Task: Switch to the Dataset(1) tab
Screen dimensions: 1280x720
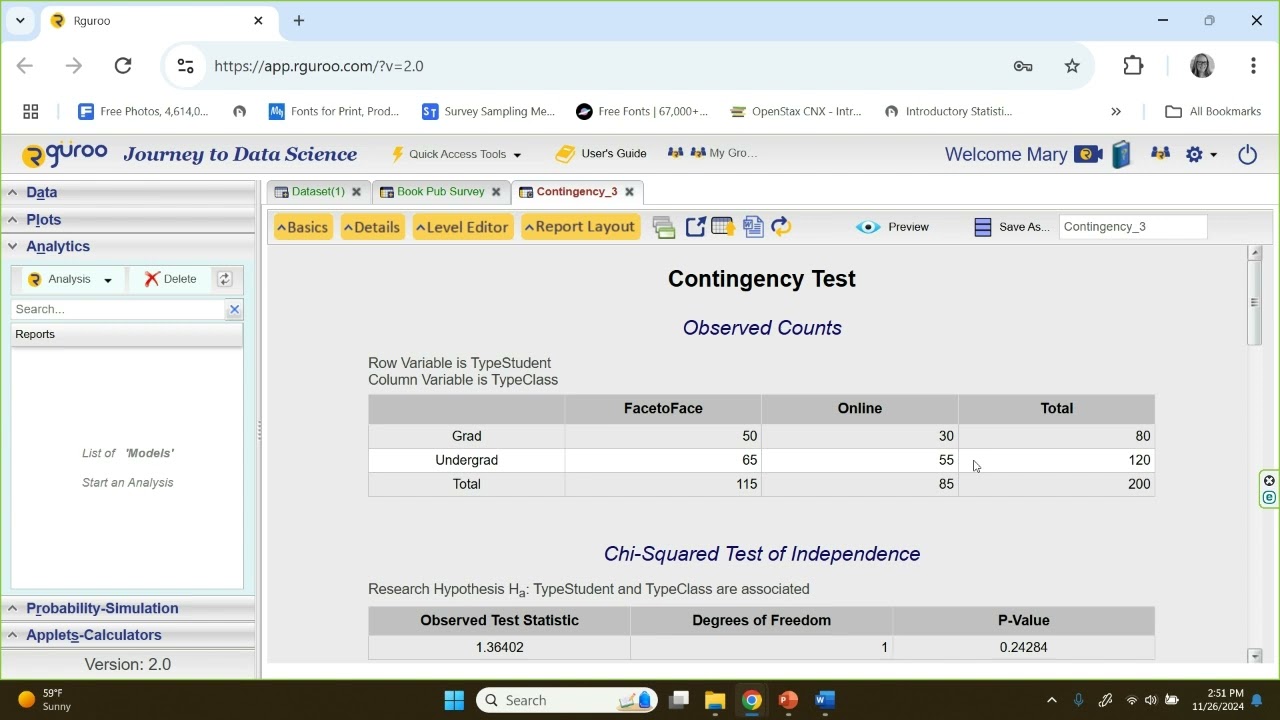Action: click(x=317, y=191)
